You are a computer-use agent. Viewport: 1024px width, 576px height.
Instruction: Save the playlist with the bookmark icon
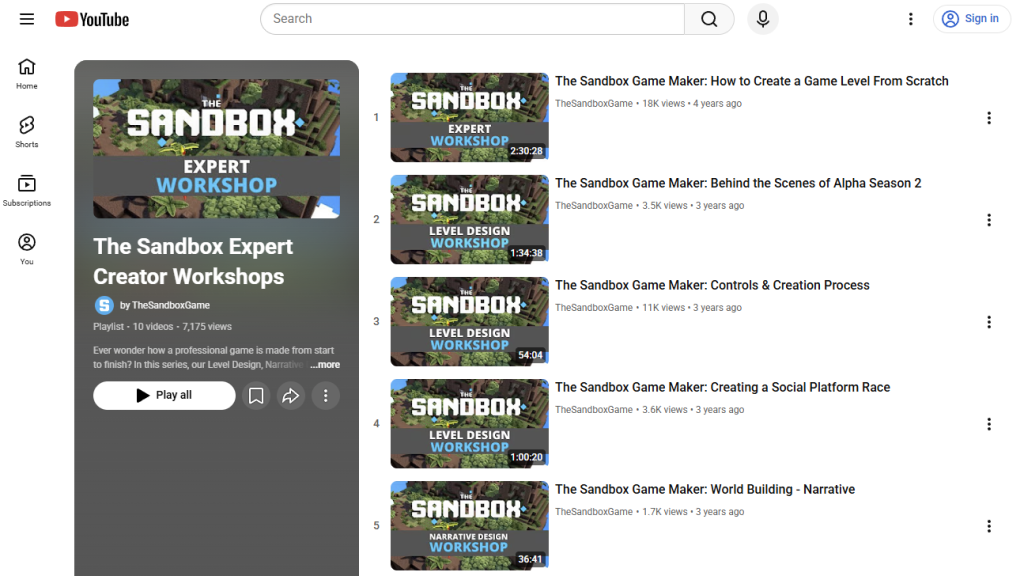[256, 395]
